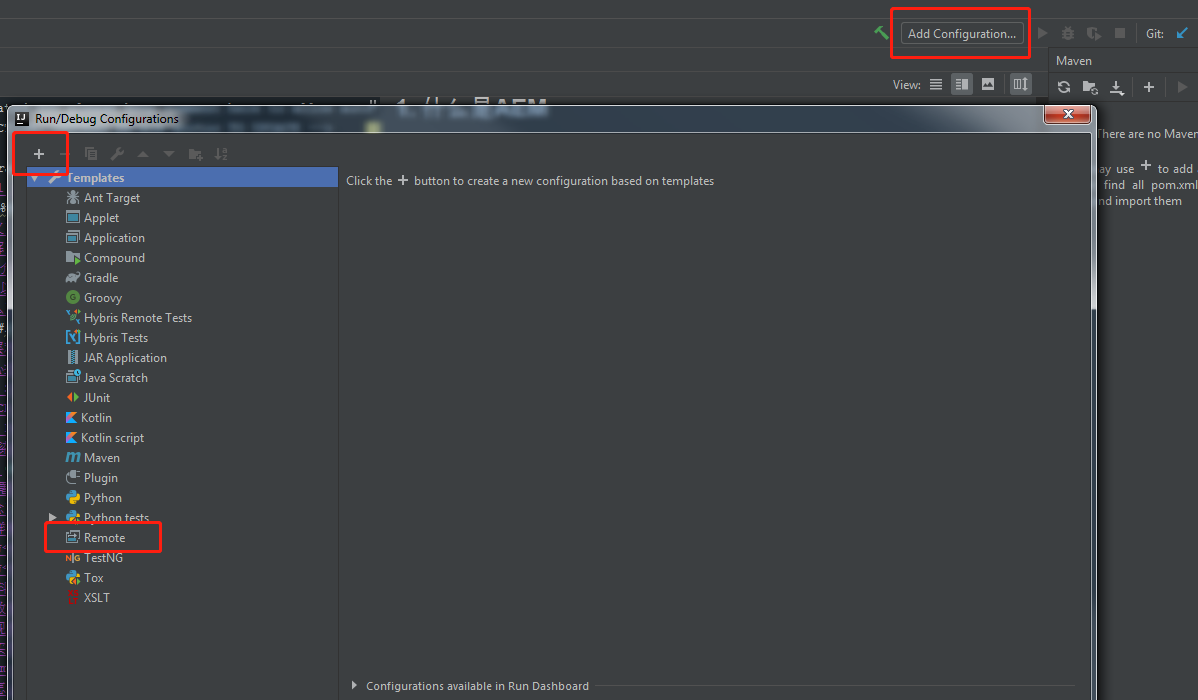Click the Debug bug icon in toolbar
The image size is (1198, 700).
1068,34
